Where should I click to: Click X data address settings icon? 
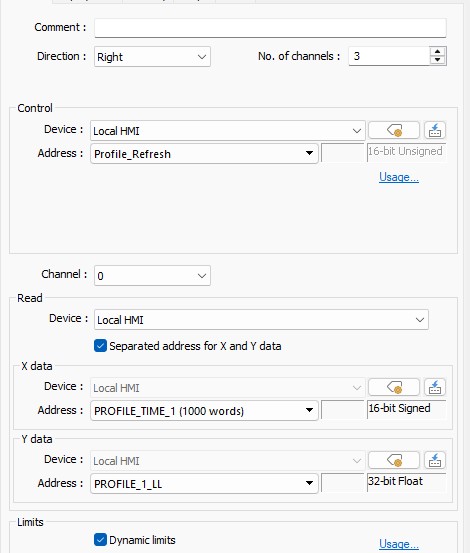[435, 388]
